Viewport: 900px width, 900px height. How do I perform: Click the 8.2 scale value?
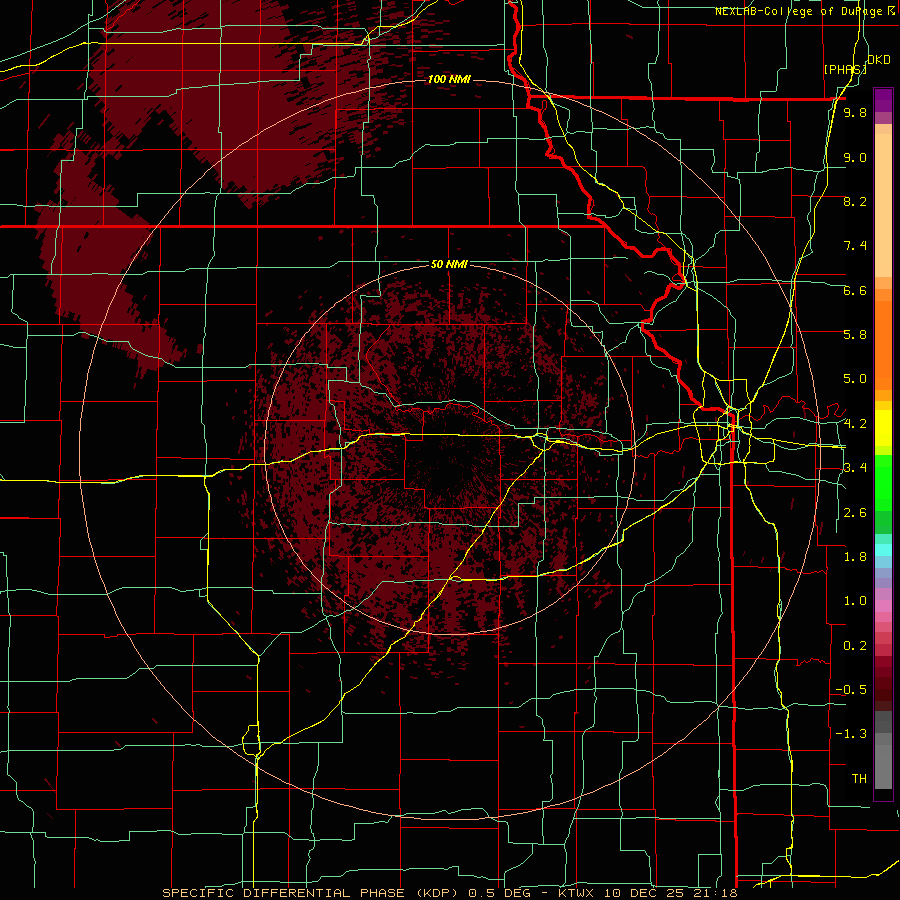855,201
